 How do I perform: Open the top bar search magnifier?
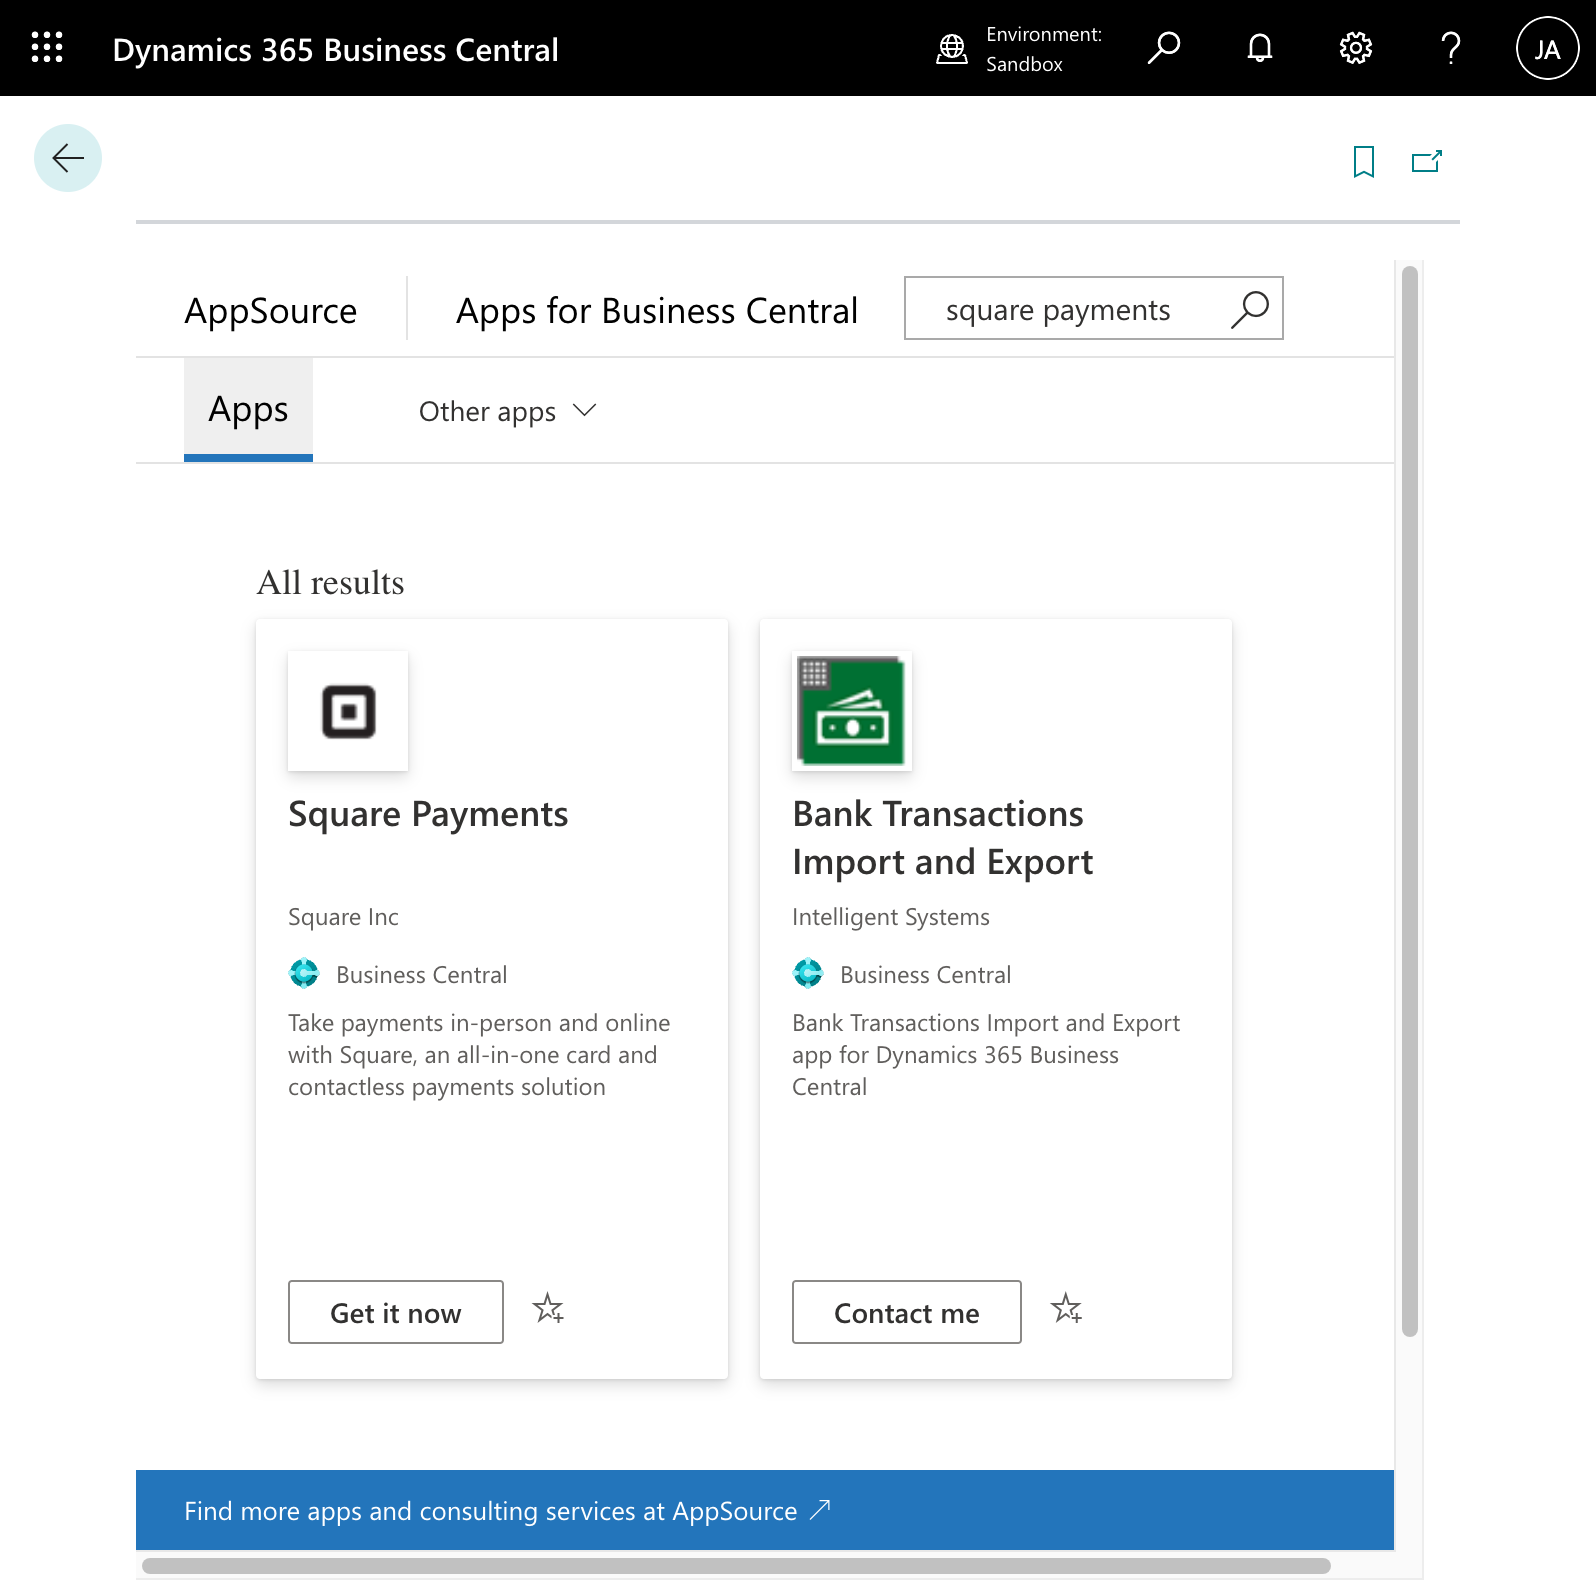1164,48
